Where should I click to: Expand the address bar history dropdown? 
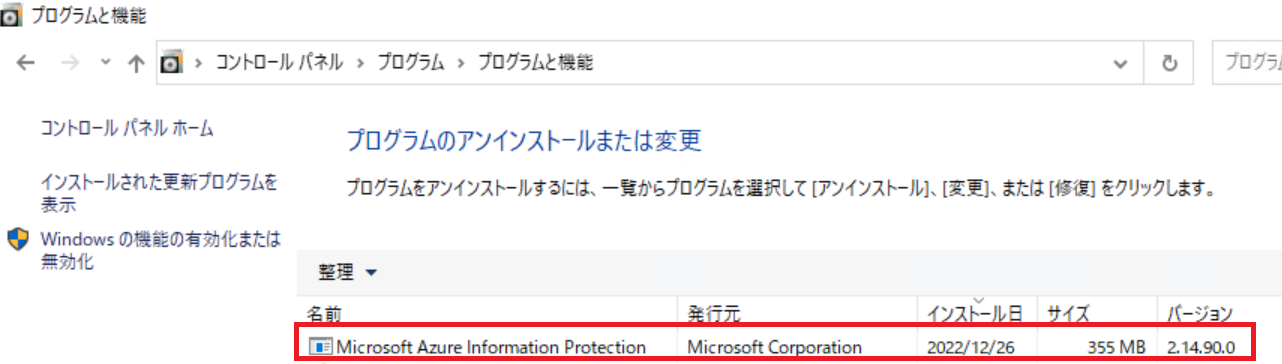pyautogui.click(x=1121, y=63)
